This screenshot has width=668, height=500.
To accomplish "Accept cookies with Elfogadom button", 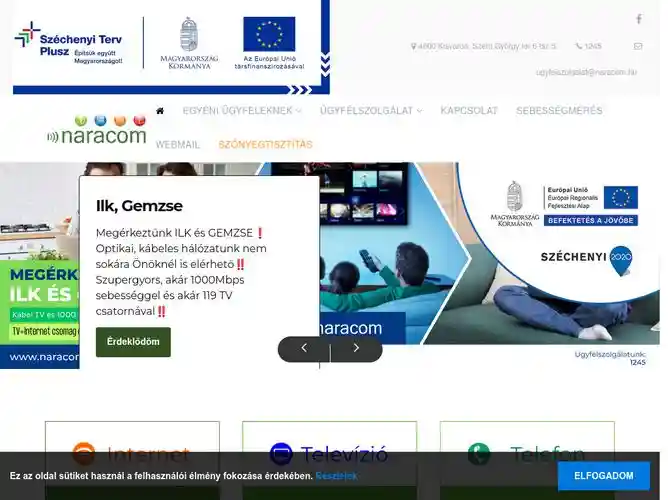I will pos(604,476).
